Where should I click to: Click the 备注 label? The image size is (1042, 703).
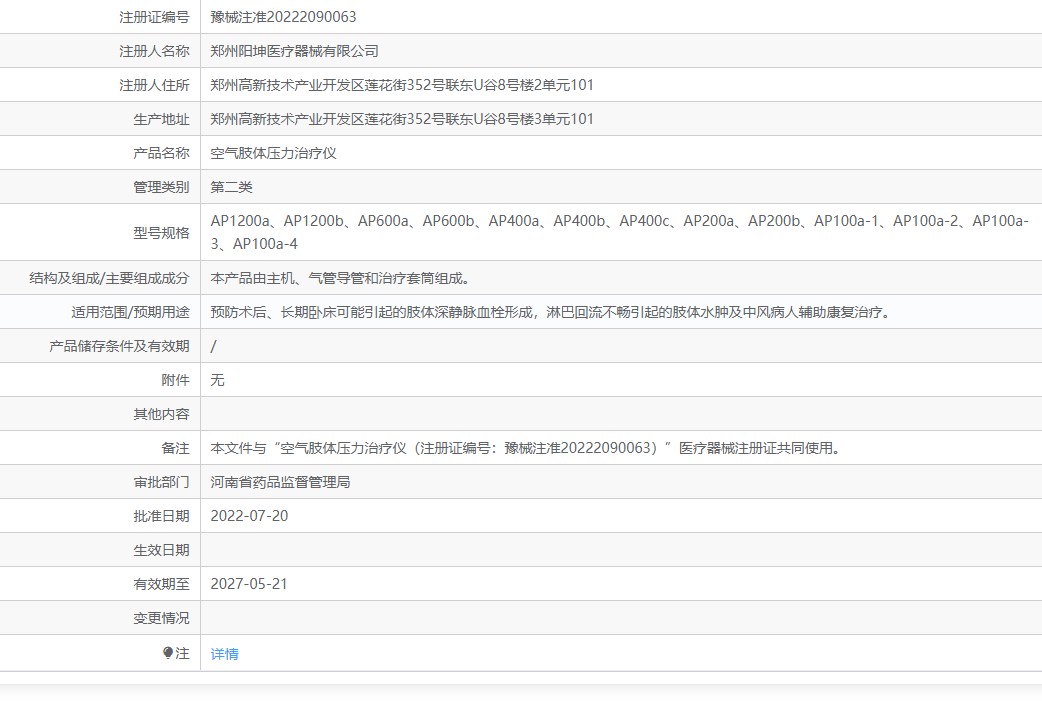175,449
